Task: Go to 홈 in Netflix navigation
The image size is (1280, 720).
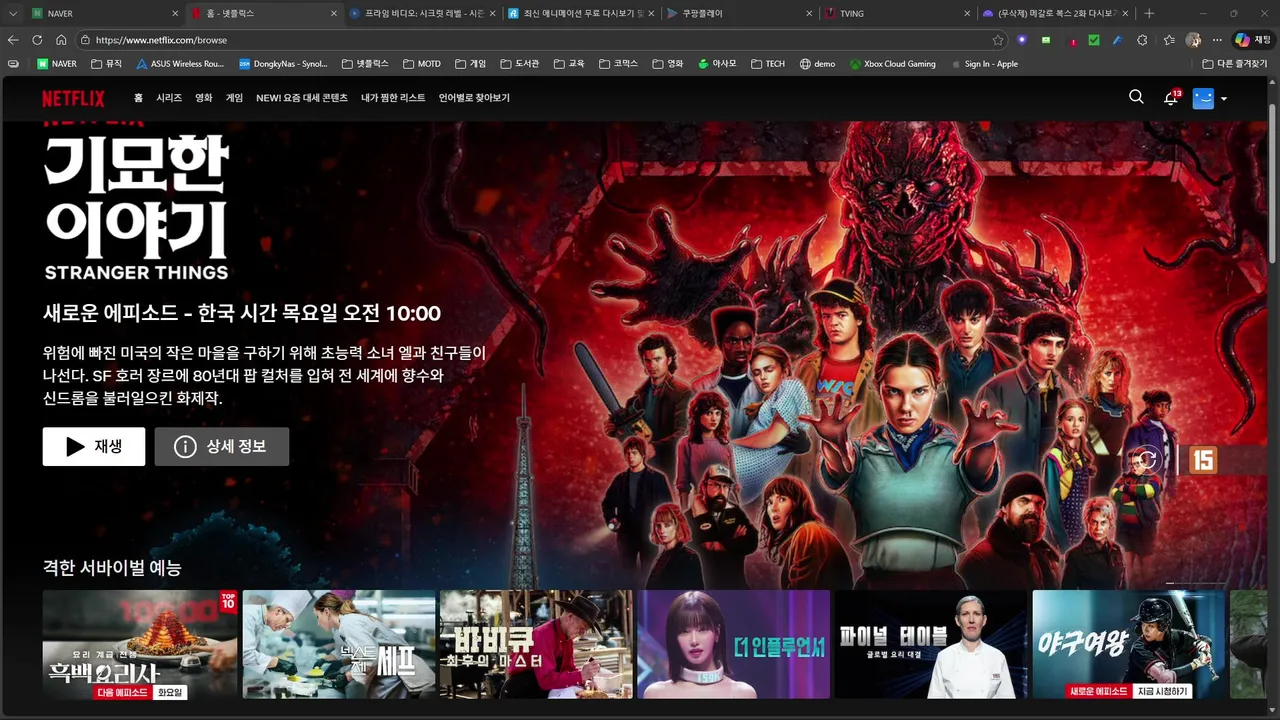Action: (138, 98)
